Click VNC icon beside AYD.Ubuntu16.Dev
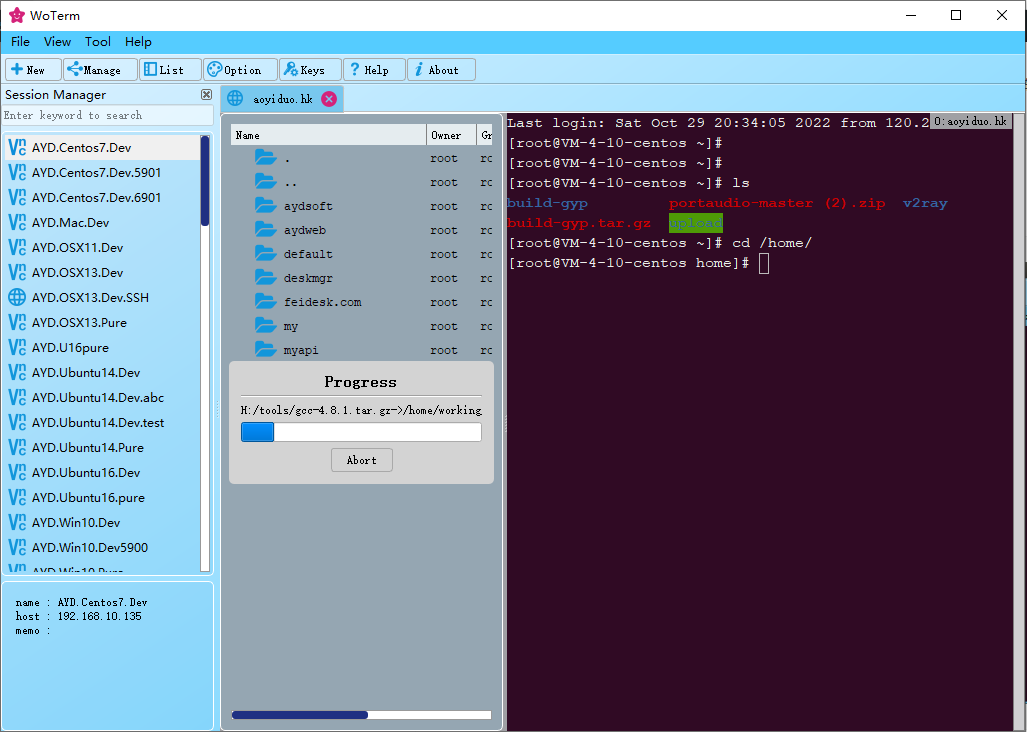This screenshot has height=732, width=1027. [17, 472]
